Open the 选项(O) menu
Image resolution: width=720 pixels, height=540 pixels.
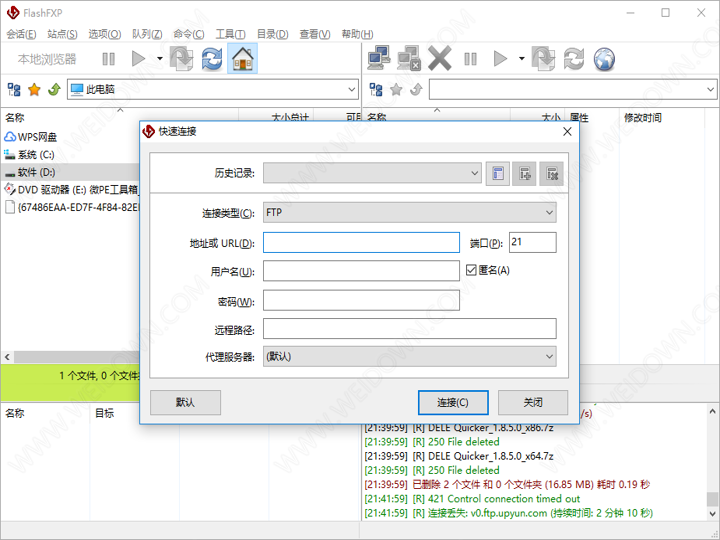105,34
